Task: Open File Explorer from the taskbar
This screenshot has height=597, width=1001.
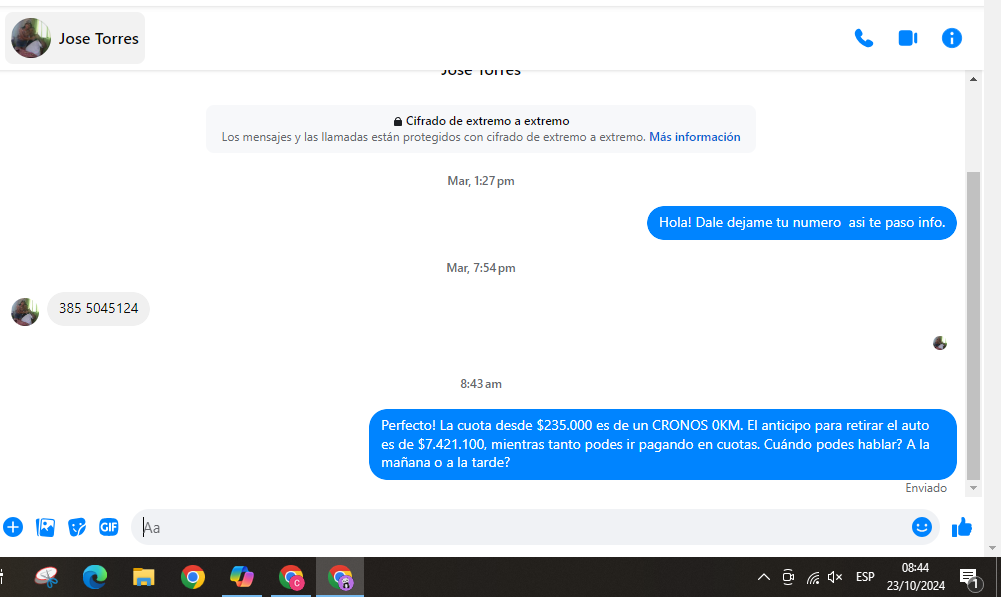Action: tap(144, 577)
